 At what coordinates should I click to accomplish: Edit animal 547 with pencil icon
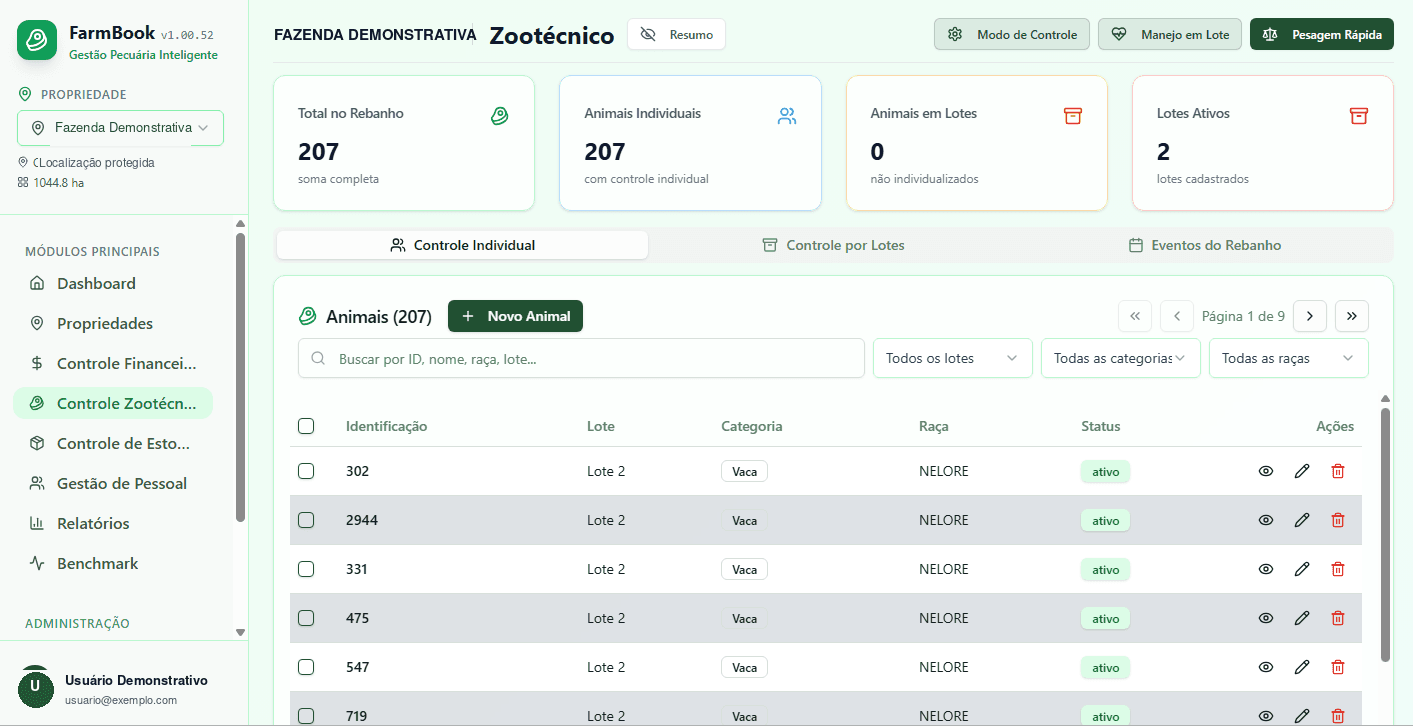pyautogui.click(x=1302, y=667)
